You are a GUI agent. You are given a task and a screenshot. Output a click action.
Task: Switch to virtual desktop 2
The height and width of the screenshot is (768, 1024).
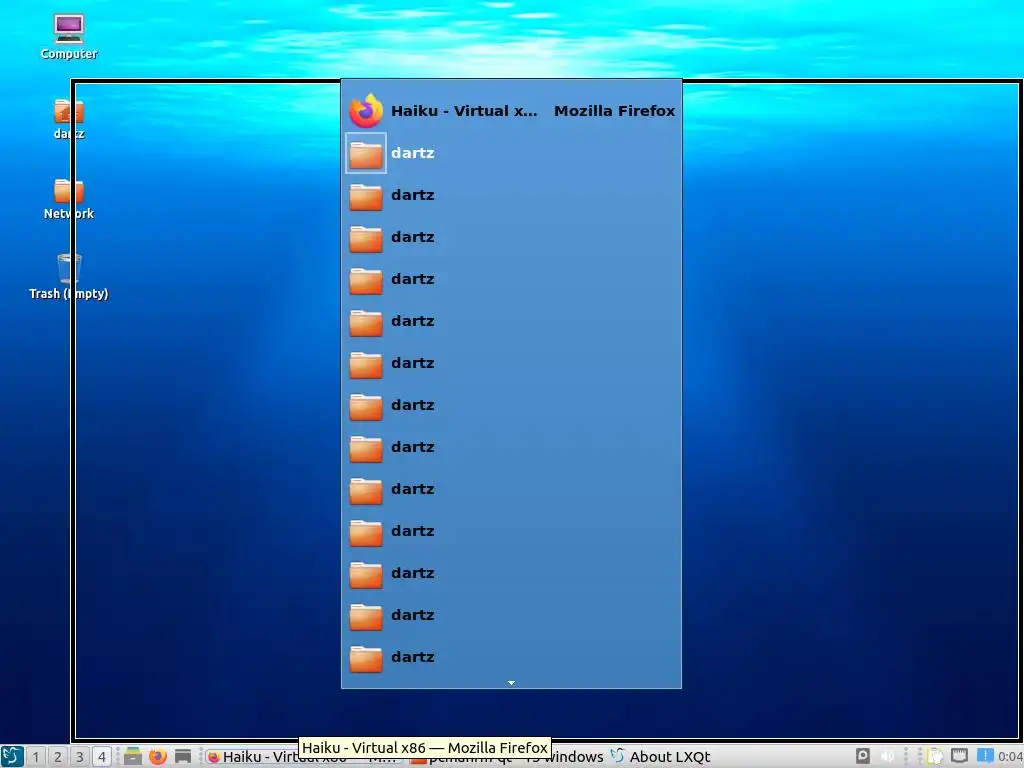57,757
